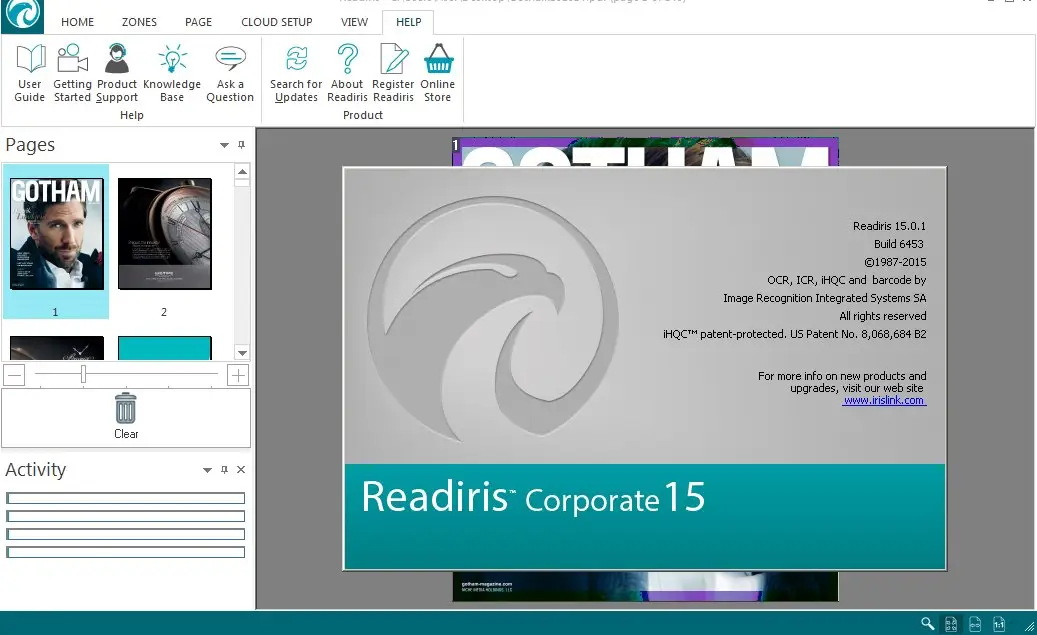Open About Readiris
The height and width of the screenshot is (635, 1037).
(347, 73)
